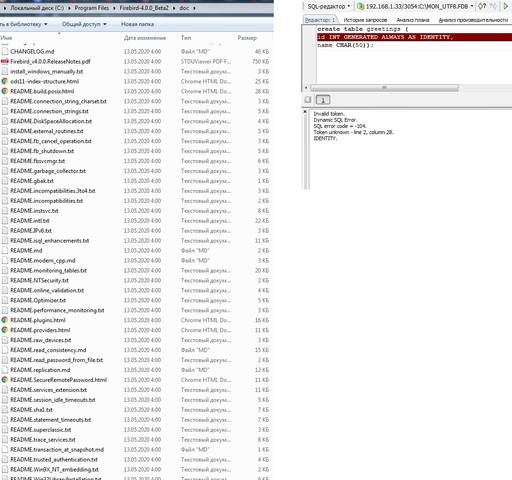Click the database connection icon
Screen dimensions: 512x480
point(360,6)
